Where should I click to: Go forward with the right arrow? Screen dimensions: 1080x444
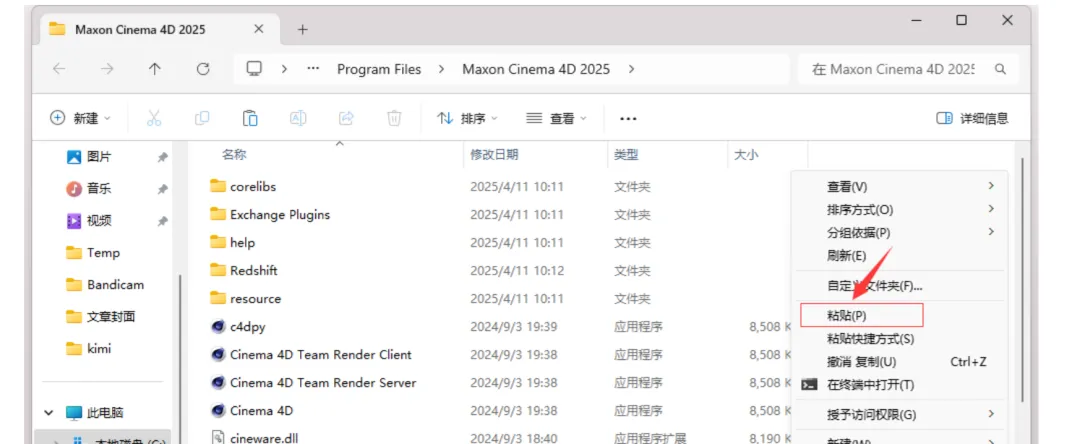pos(107,69)
